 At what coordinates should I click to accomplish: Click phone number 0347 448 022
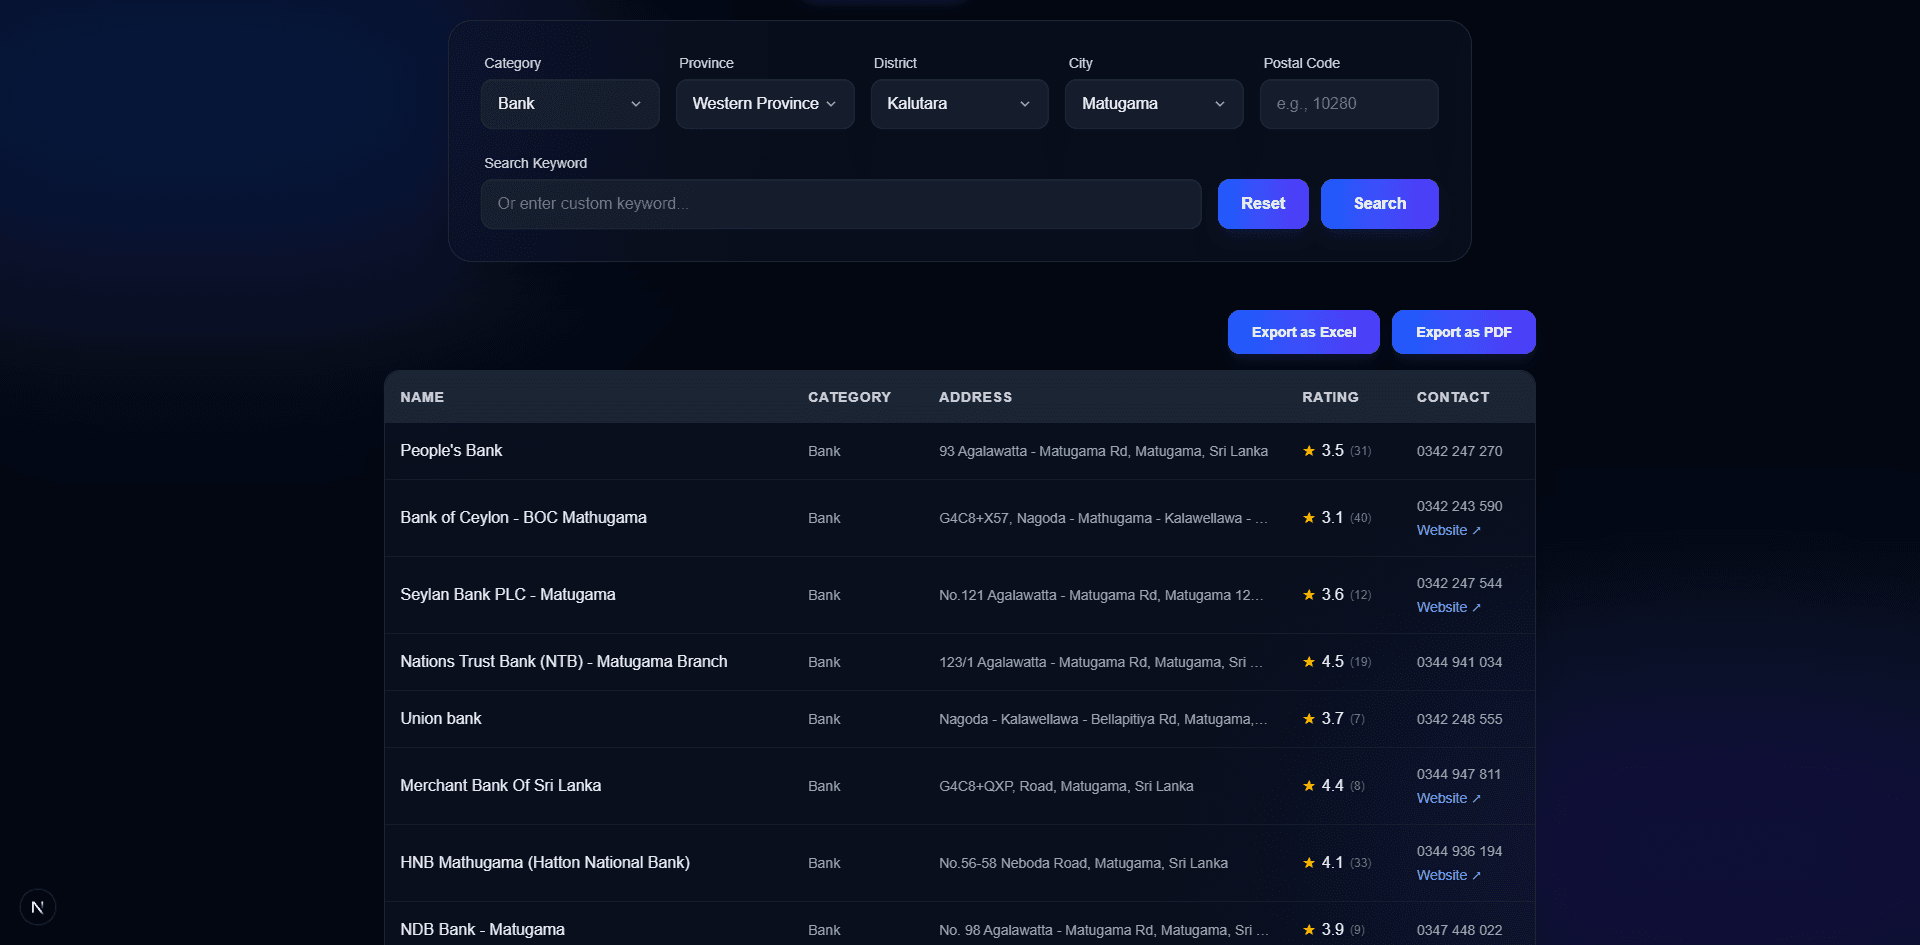(1459, 930)
